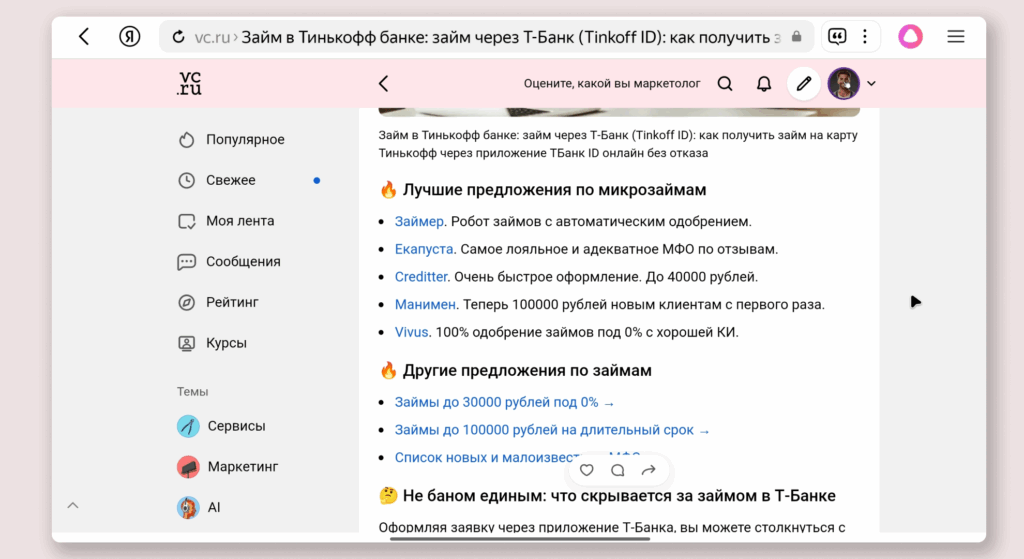
Task: Open comments via speech bubble icon
Action: 618,470
